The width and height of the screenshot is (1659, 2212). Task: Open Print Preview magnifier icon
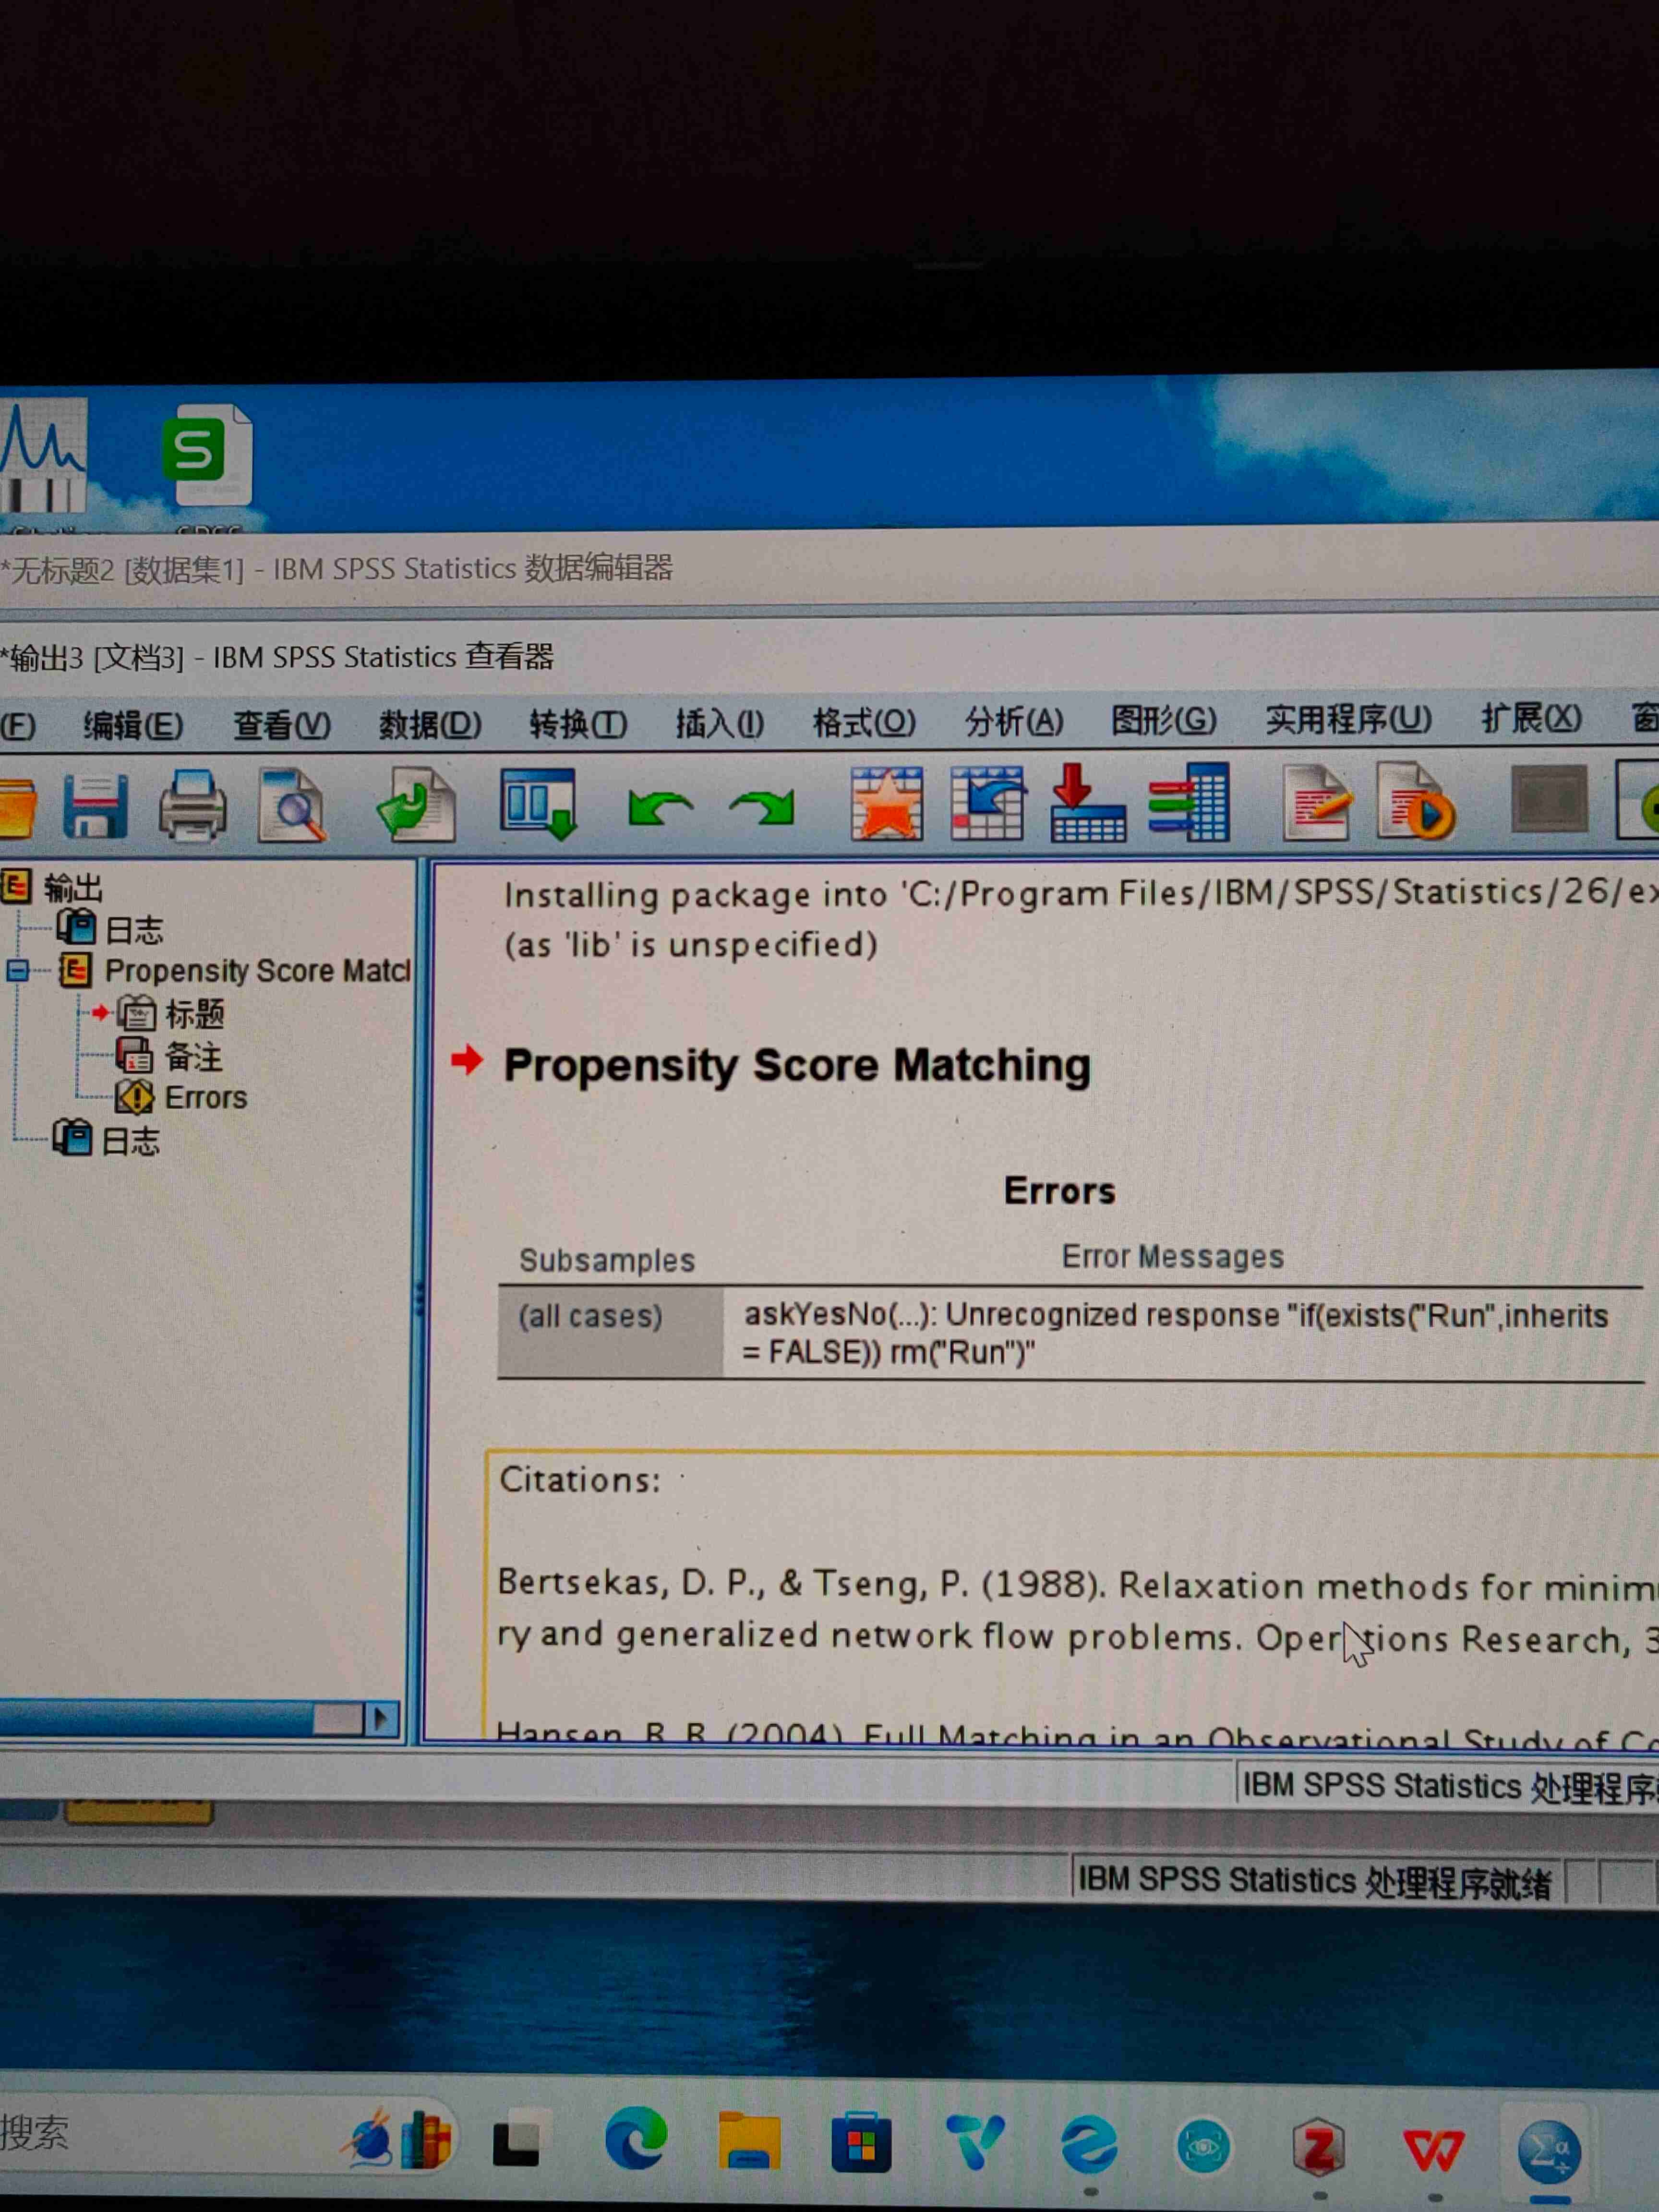click(291, 806)
